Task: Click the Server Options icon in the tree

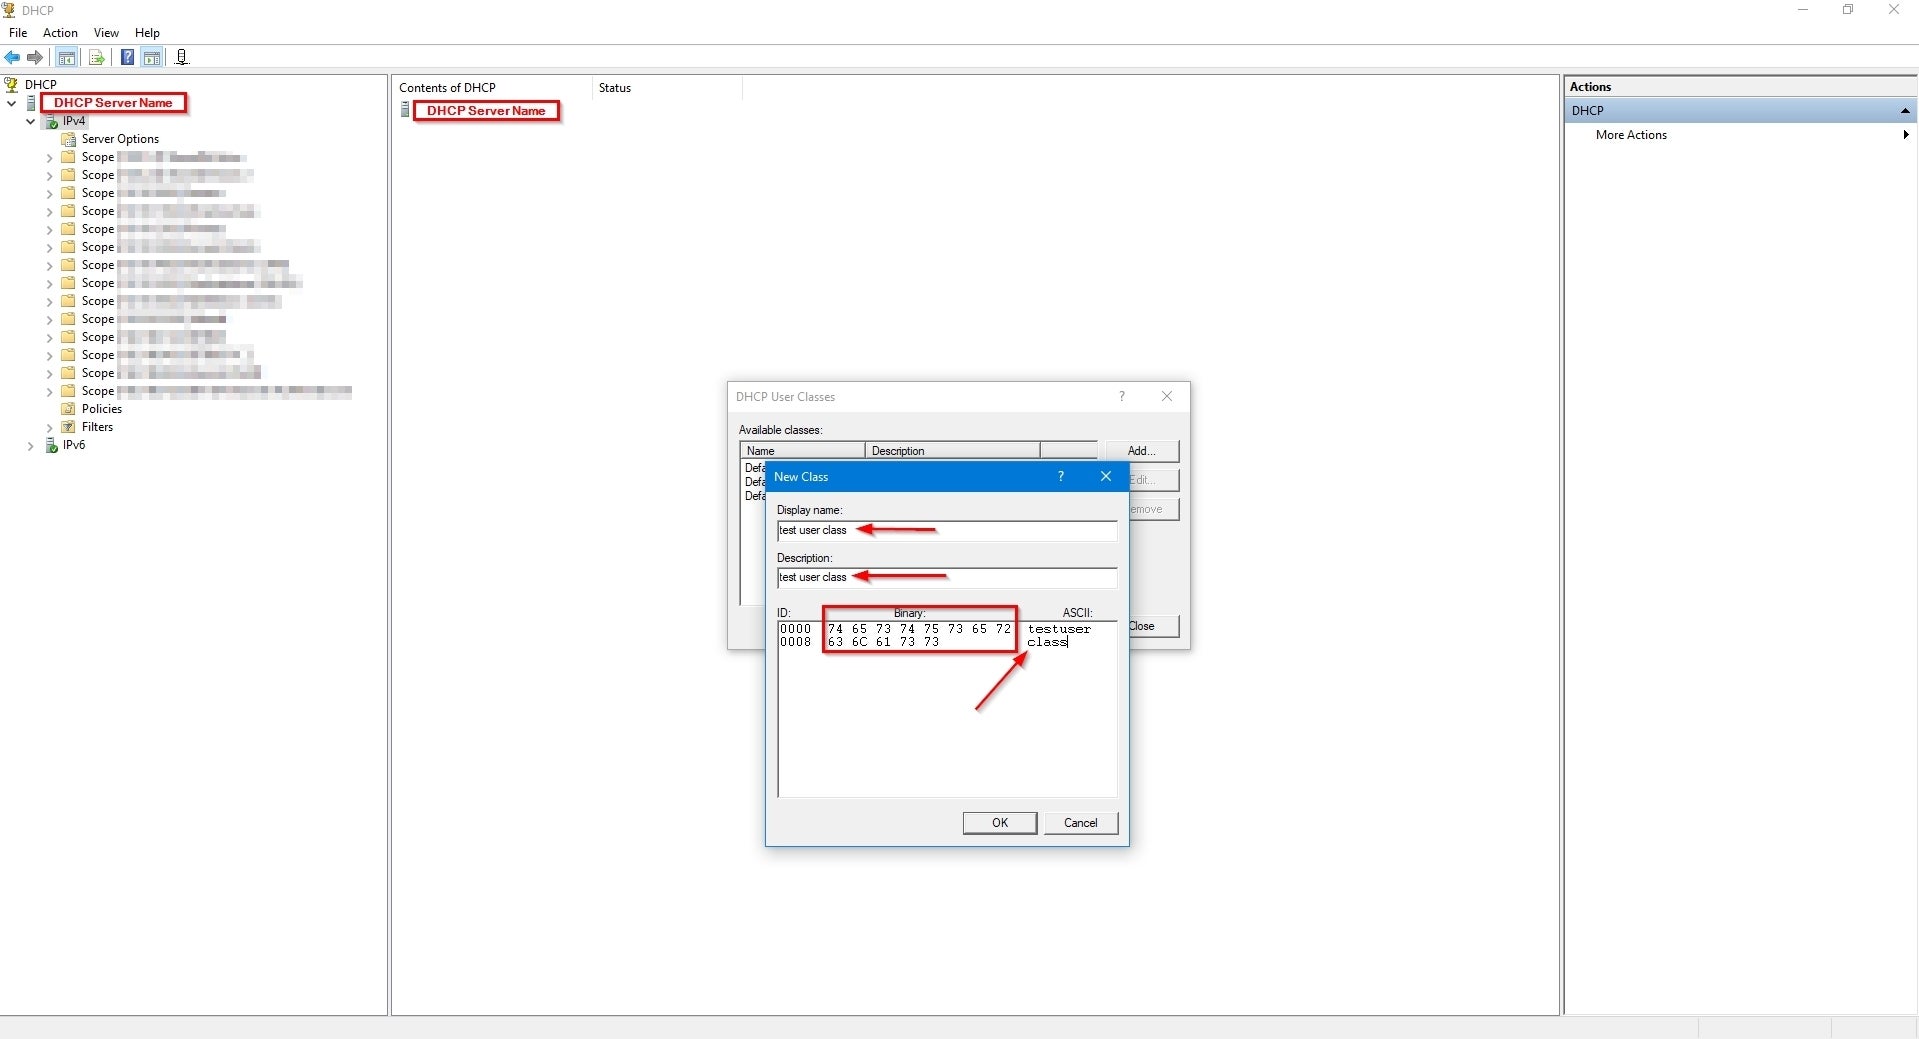Action: click(x=69, y=139)
